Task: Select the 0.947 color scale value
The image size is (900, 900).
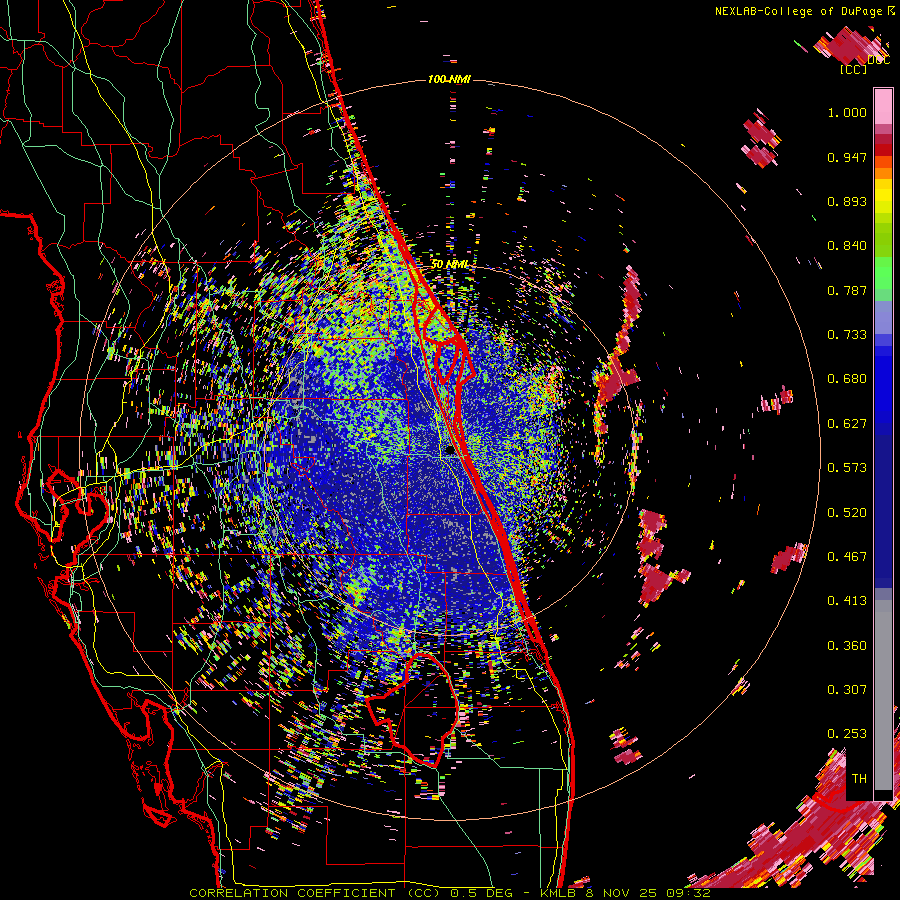Action: pos(847,157)
